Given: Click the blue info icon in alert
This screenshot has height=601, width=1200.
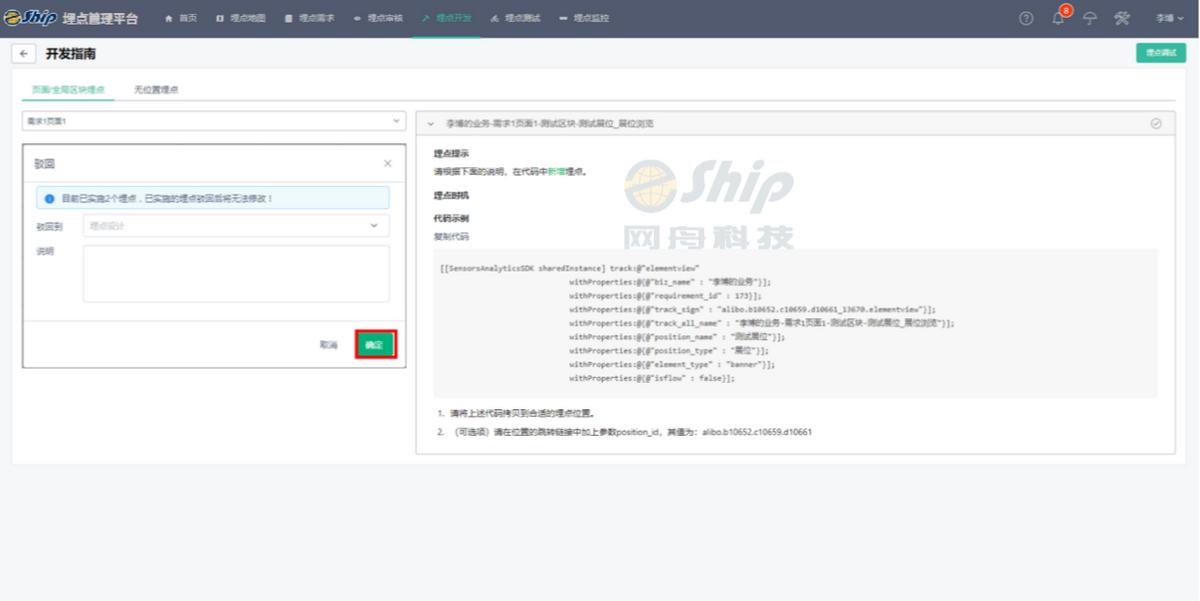Looking at the screenshot, I should point(49,198).
